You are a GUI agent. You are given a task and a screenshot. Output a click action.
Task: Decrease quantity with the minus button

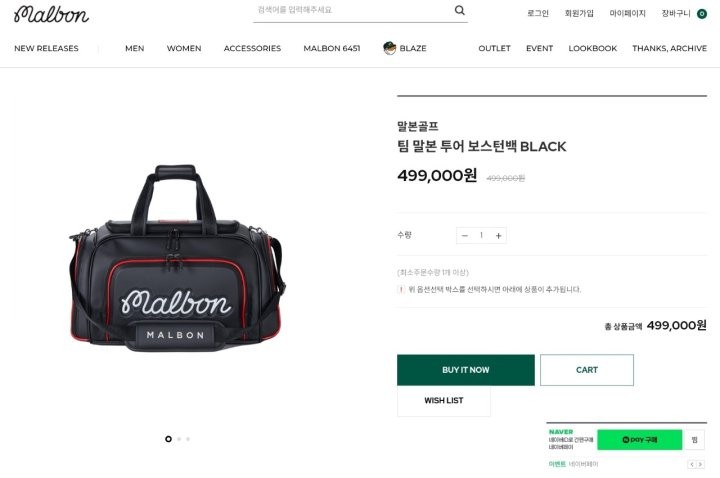[x=465, y=236]
